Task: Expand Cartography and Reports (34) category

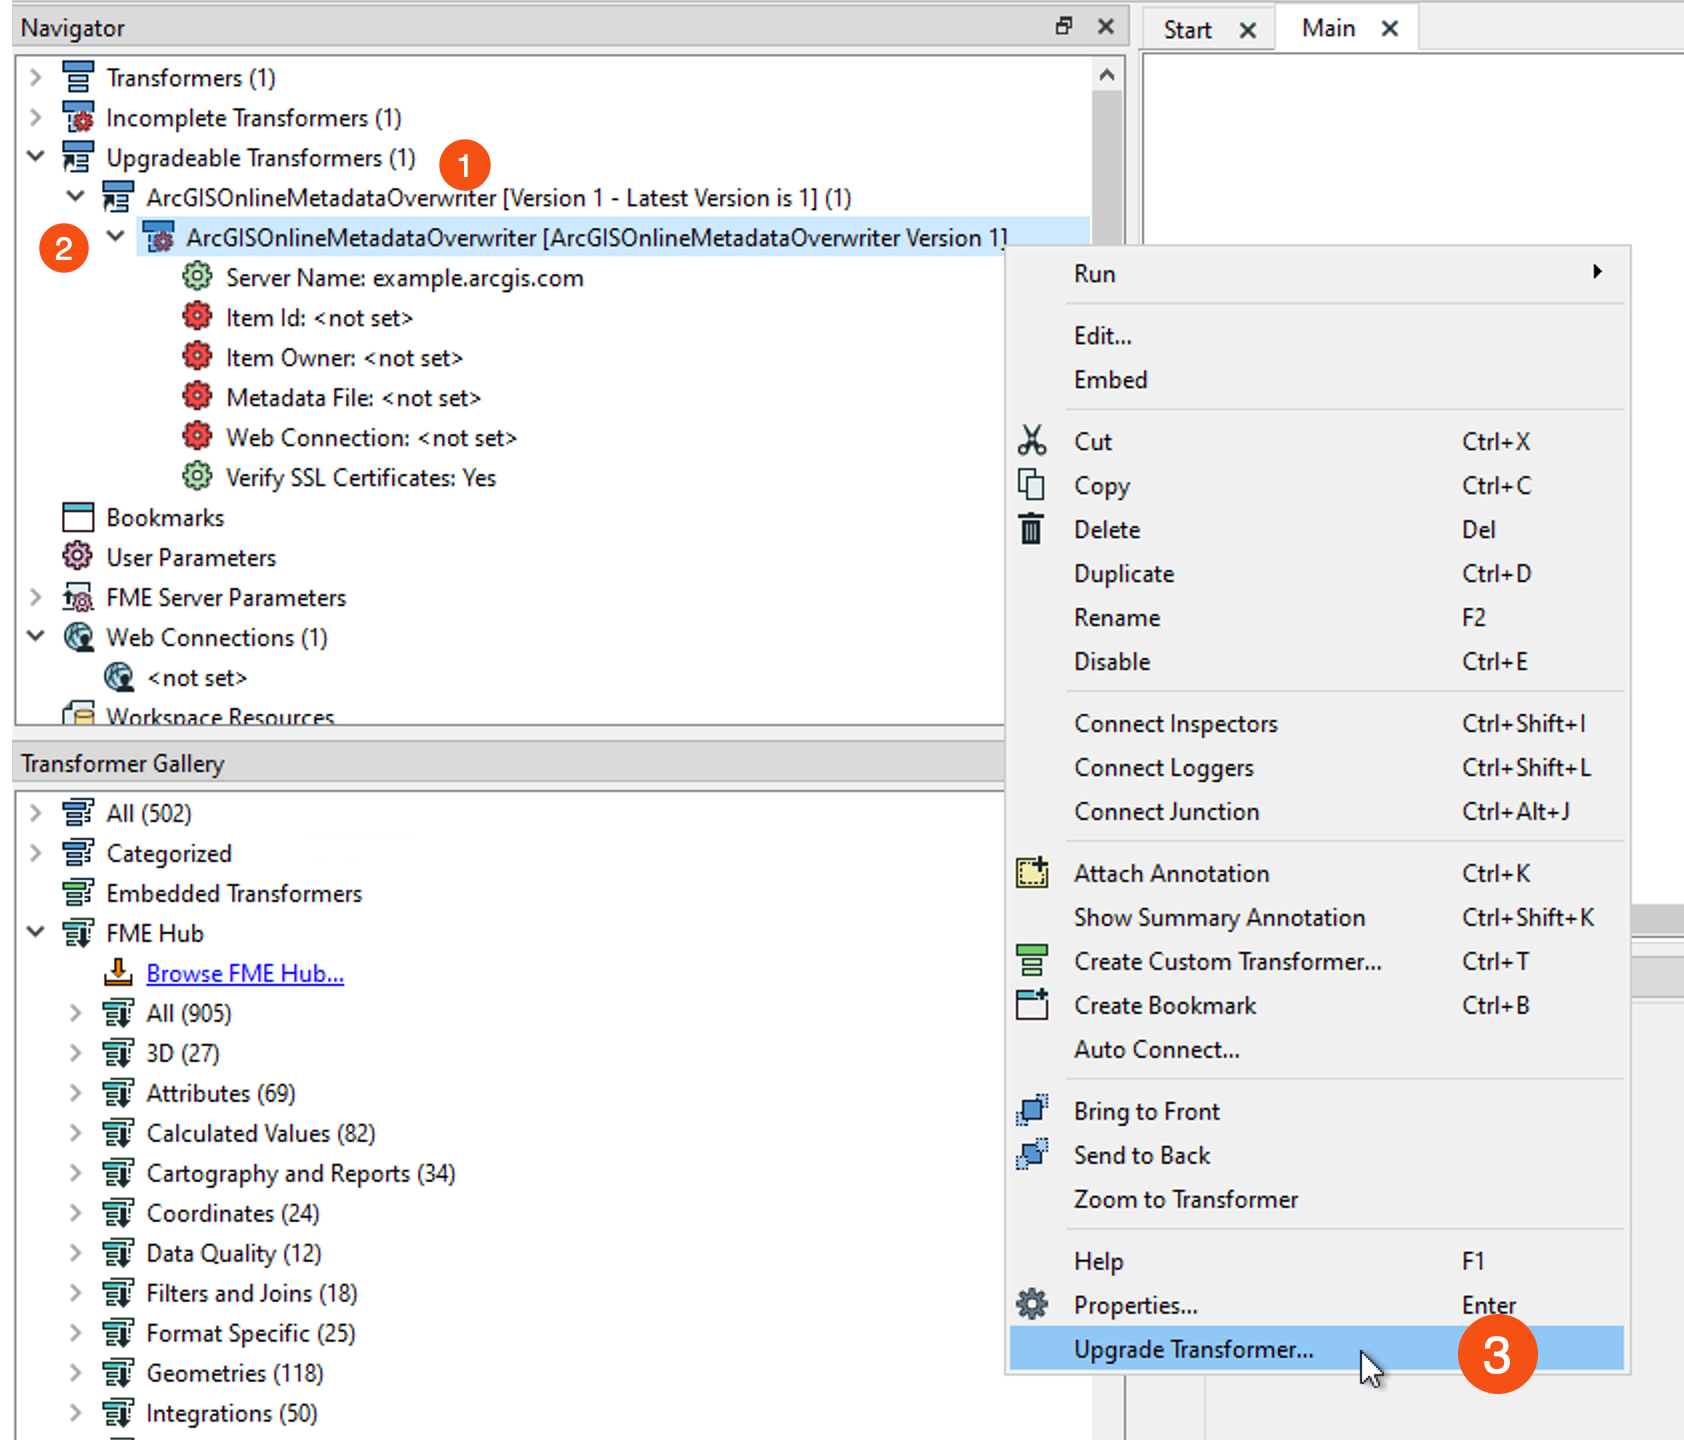Action: coord(76,1173)
